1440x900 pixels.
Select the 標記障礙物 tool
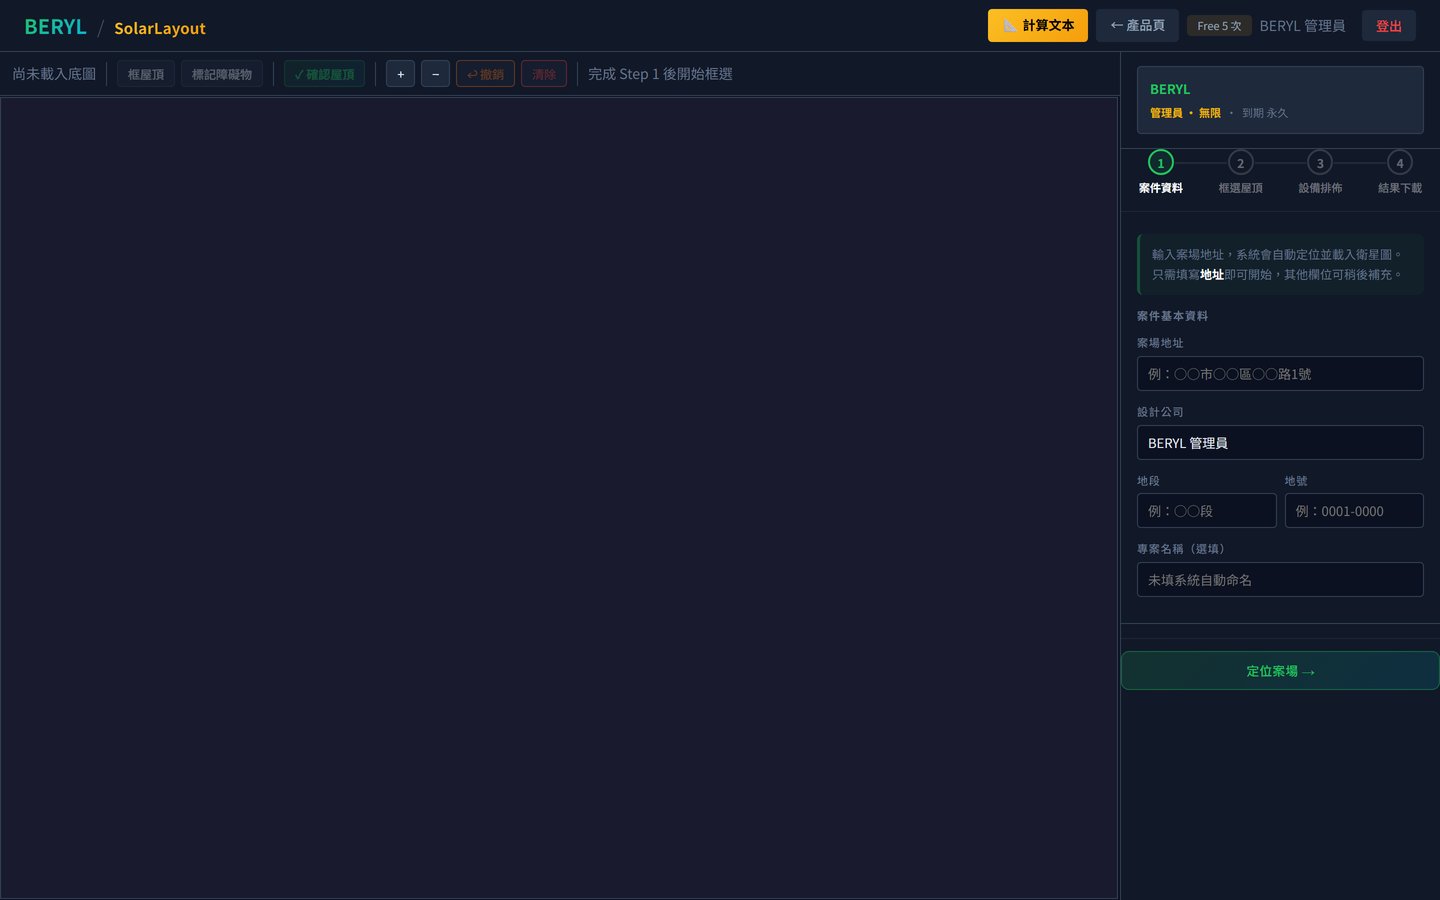[222, 74]
